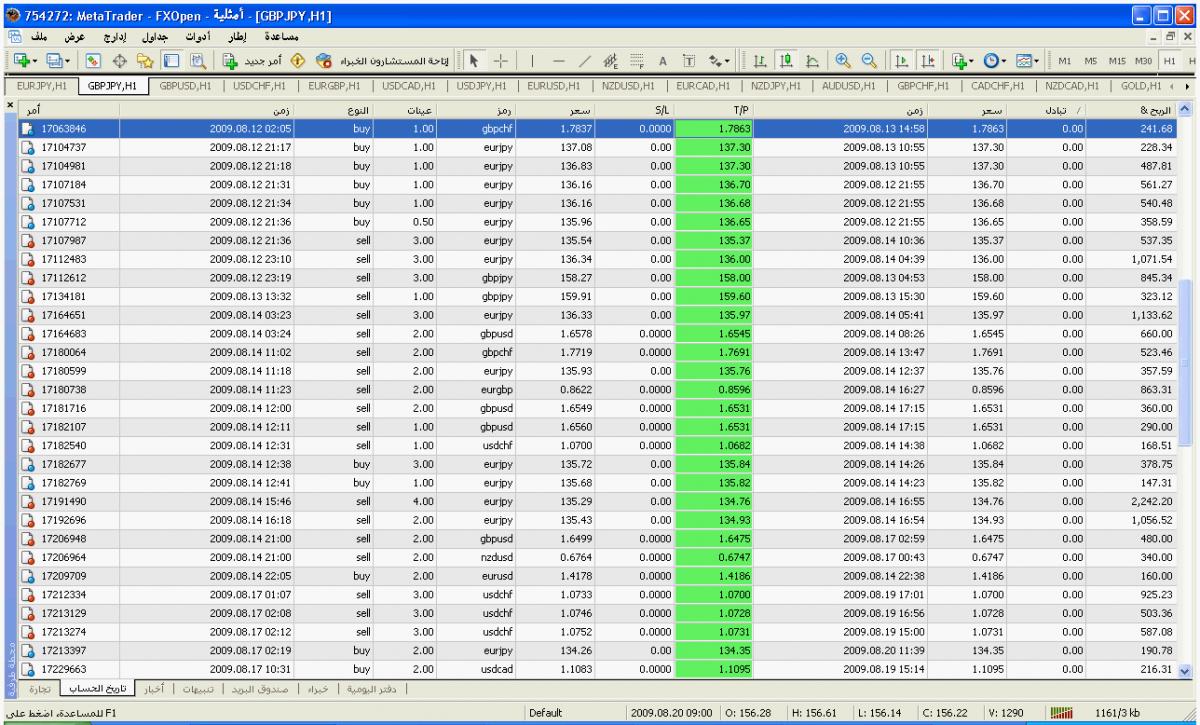The image size is (1200, 725).
Task: Switch to the GBPUSD,H1 chart tab
Action: click(x=186, y=86)
